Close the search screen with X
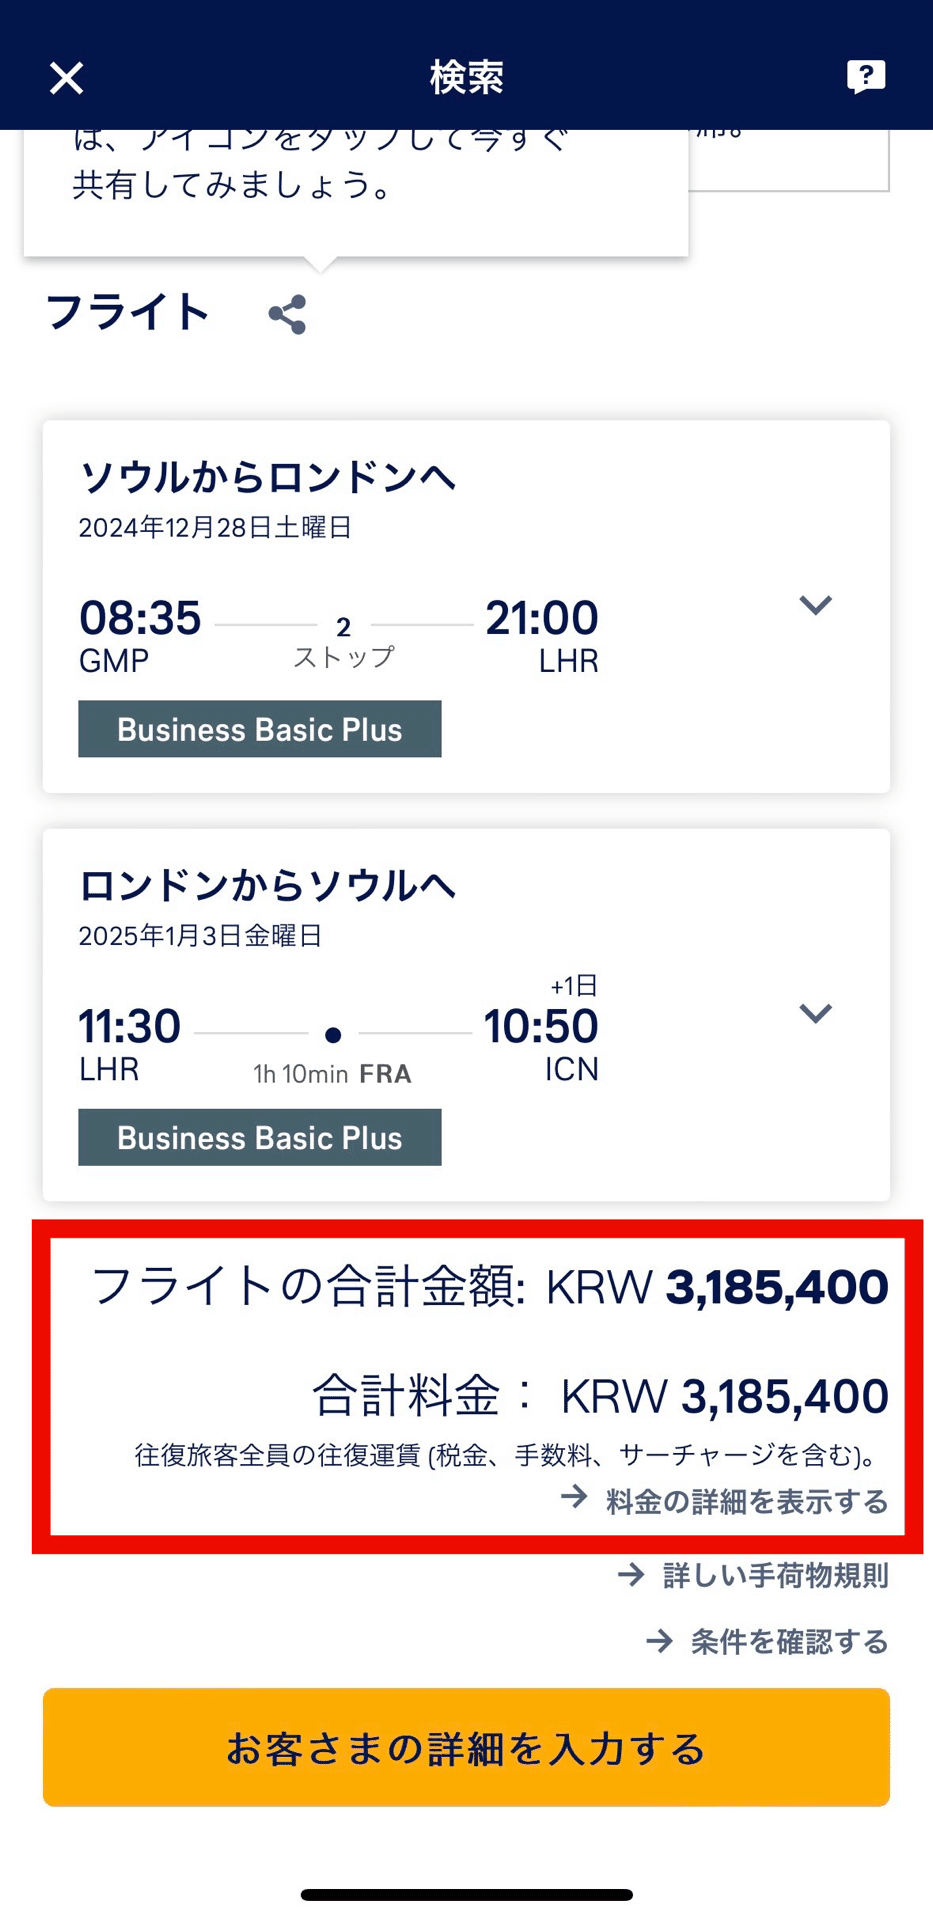The image size is (933, 1920). coord(66,77)
